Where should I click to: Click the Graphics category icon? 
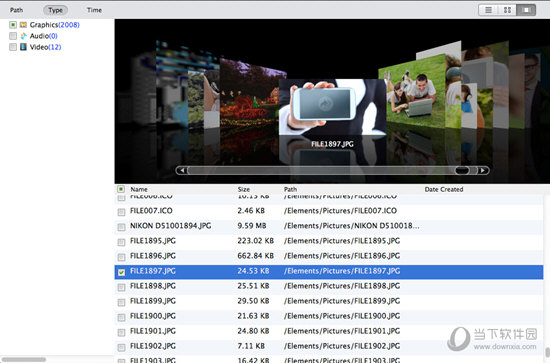[23, 25]
